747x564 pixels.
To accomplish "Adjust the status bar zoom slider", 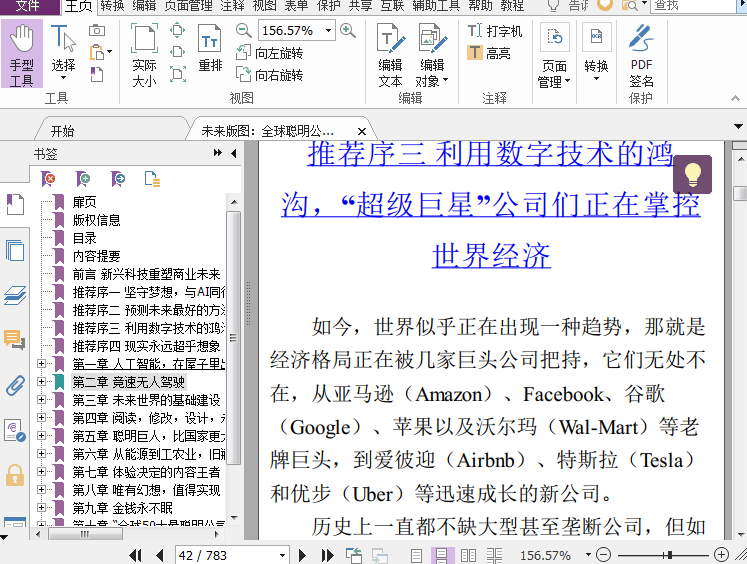I will [670, 555].
